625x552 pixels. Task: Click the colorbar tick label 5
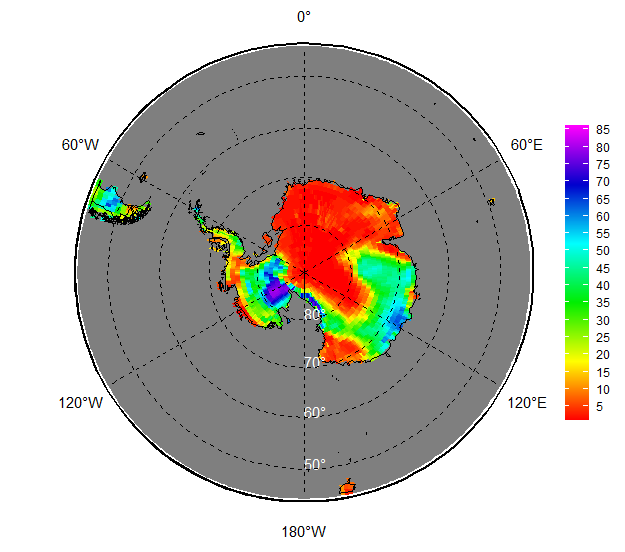(x=603, y=406)
